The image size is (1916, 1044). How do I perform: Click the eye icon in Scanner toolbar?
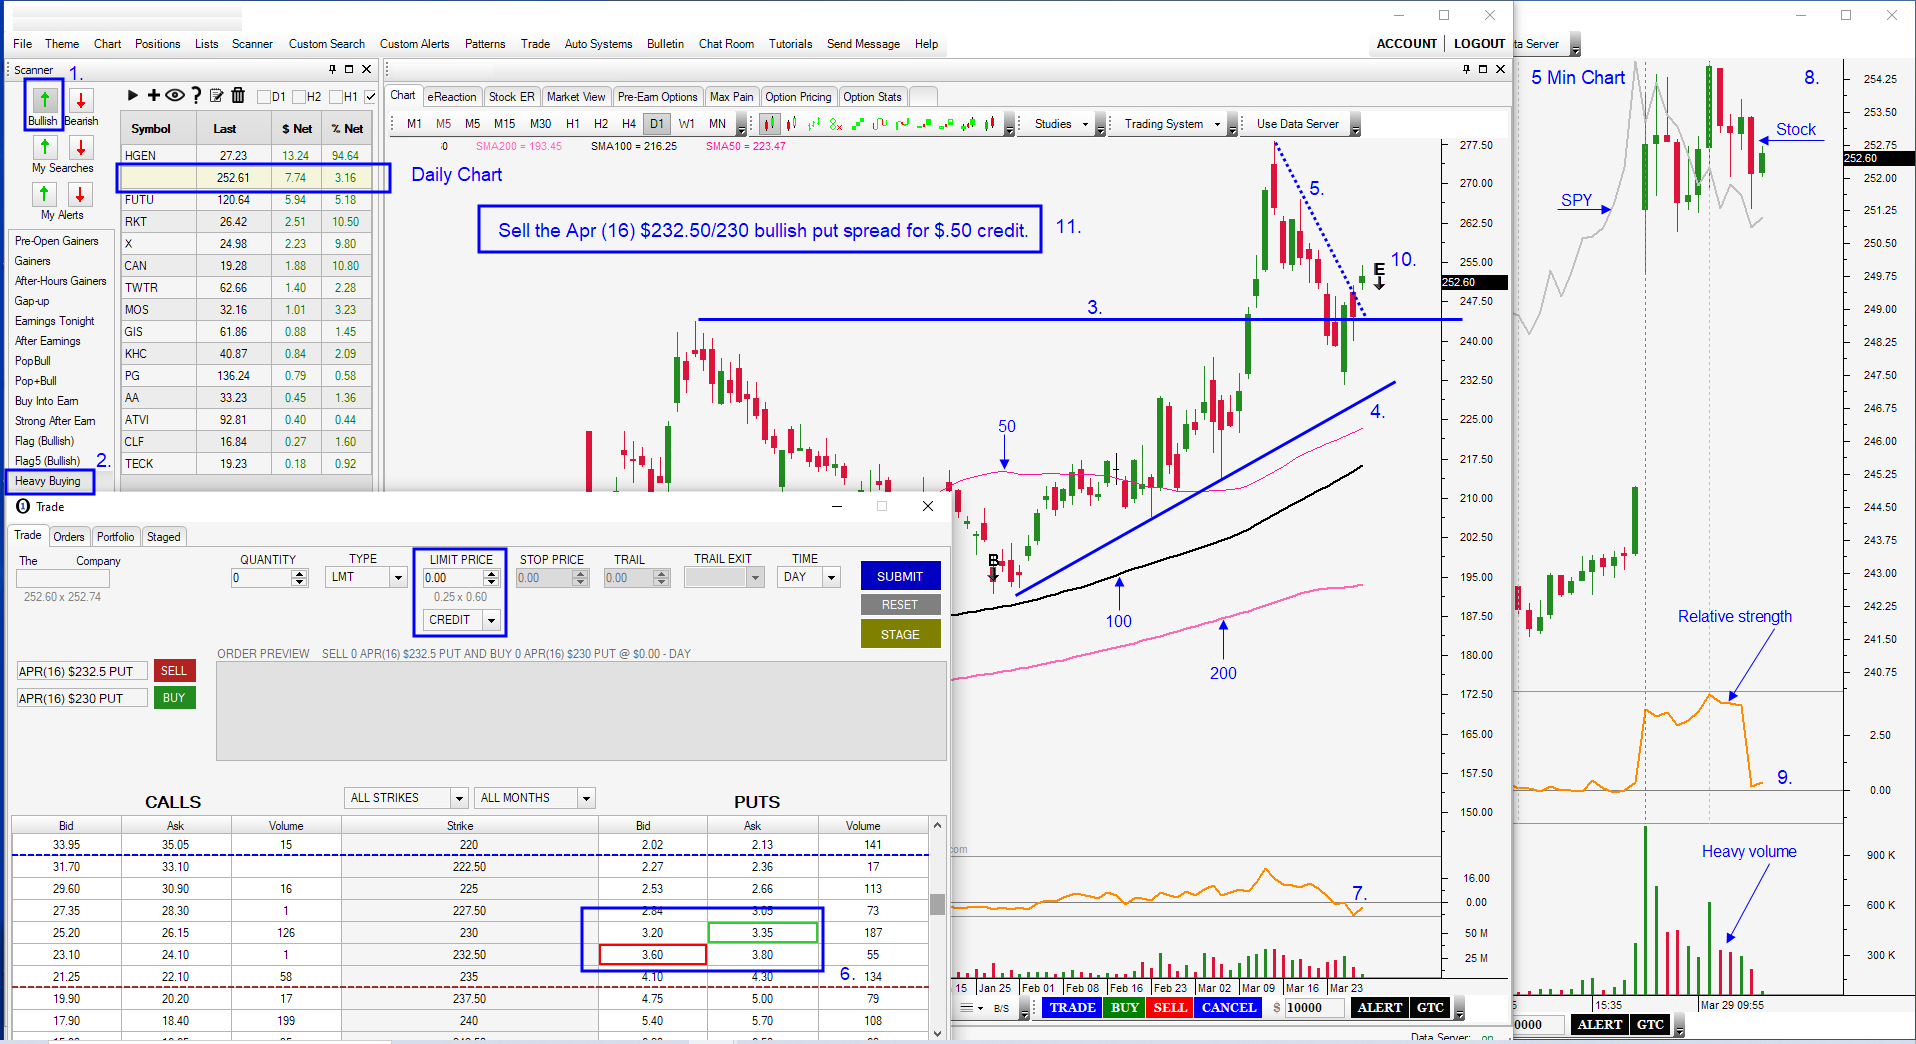pyautogui.click(x=174, y=95)
